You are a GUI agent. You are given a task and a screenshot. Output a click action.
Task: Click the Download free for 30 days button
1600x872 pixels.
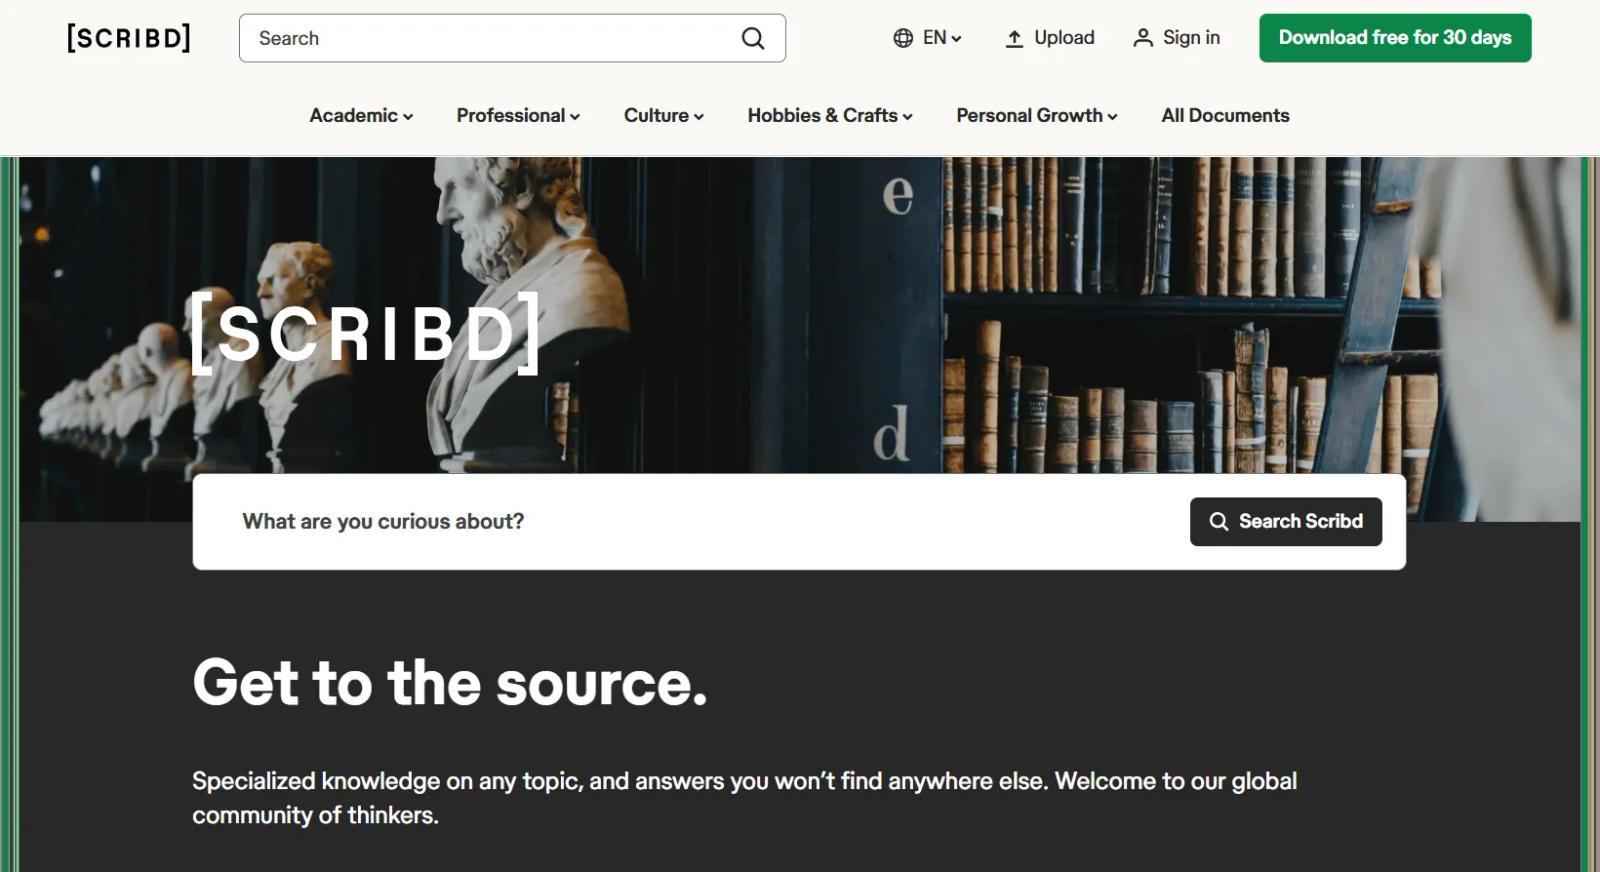pyautogui.click(x=1395, y=38)
